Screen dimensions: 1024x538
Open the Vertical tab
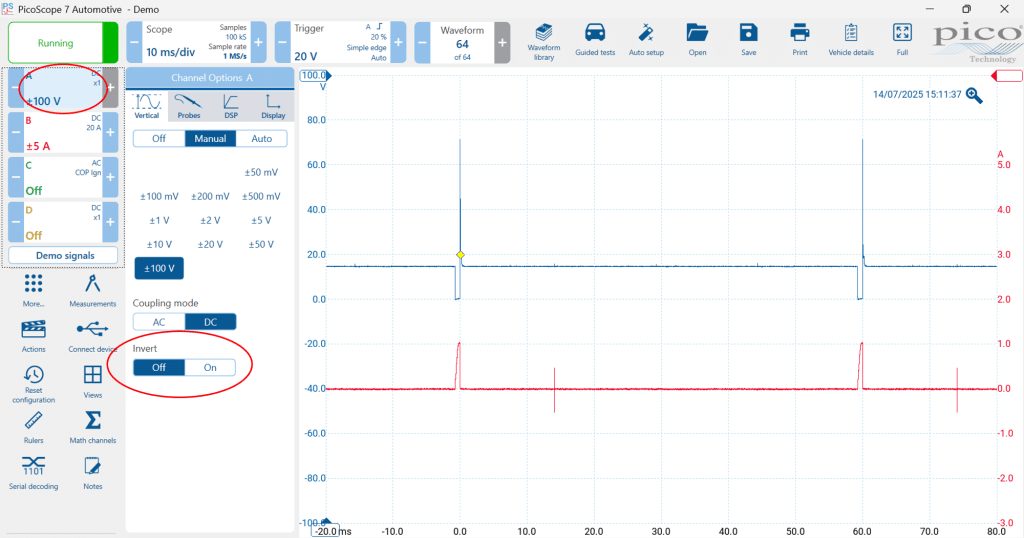click(147, 106)
